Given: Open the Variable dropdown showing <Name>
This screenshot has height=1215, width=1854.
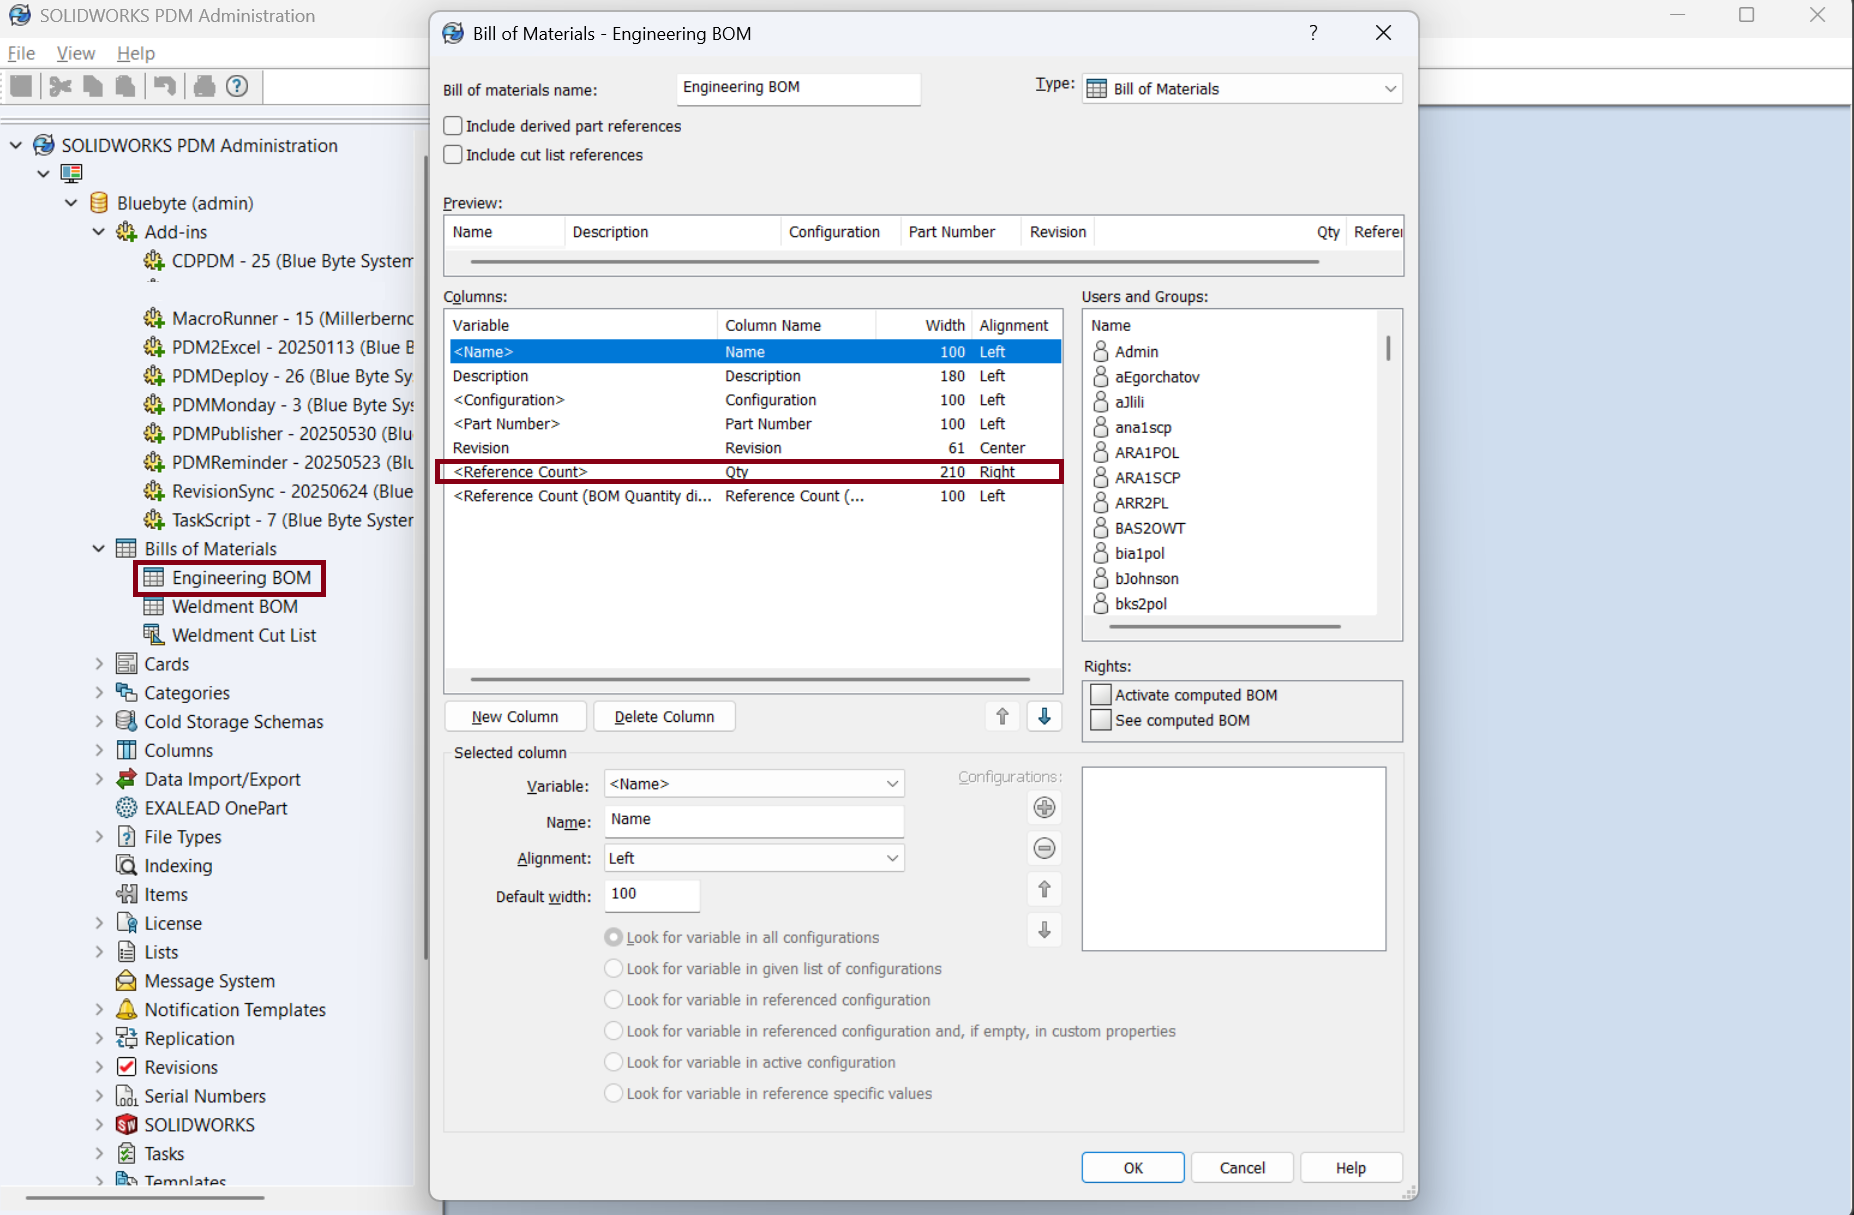Looking at the screenshot, I should tap(754, 784).
